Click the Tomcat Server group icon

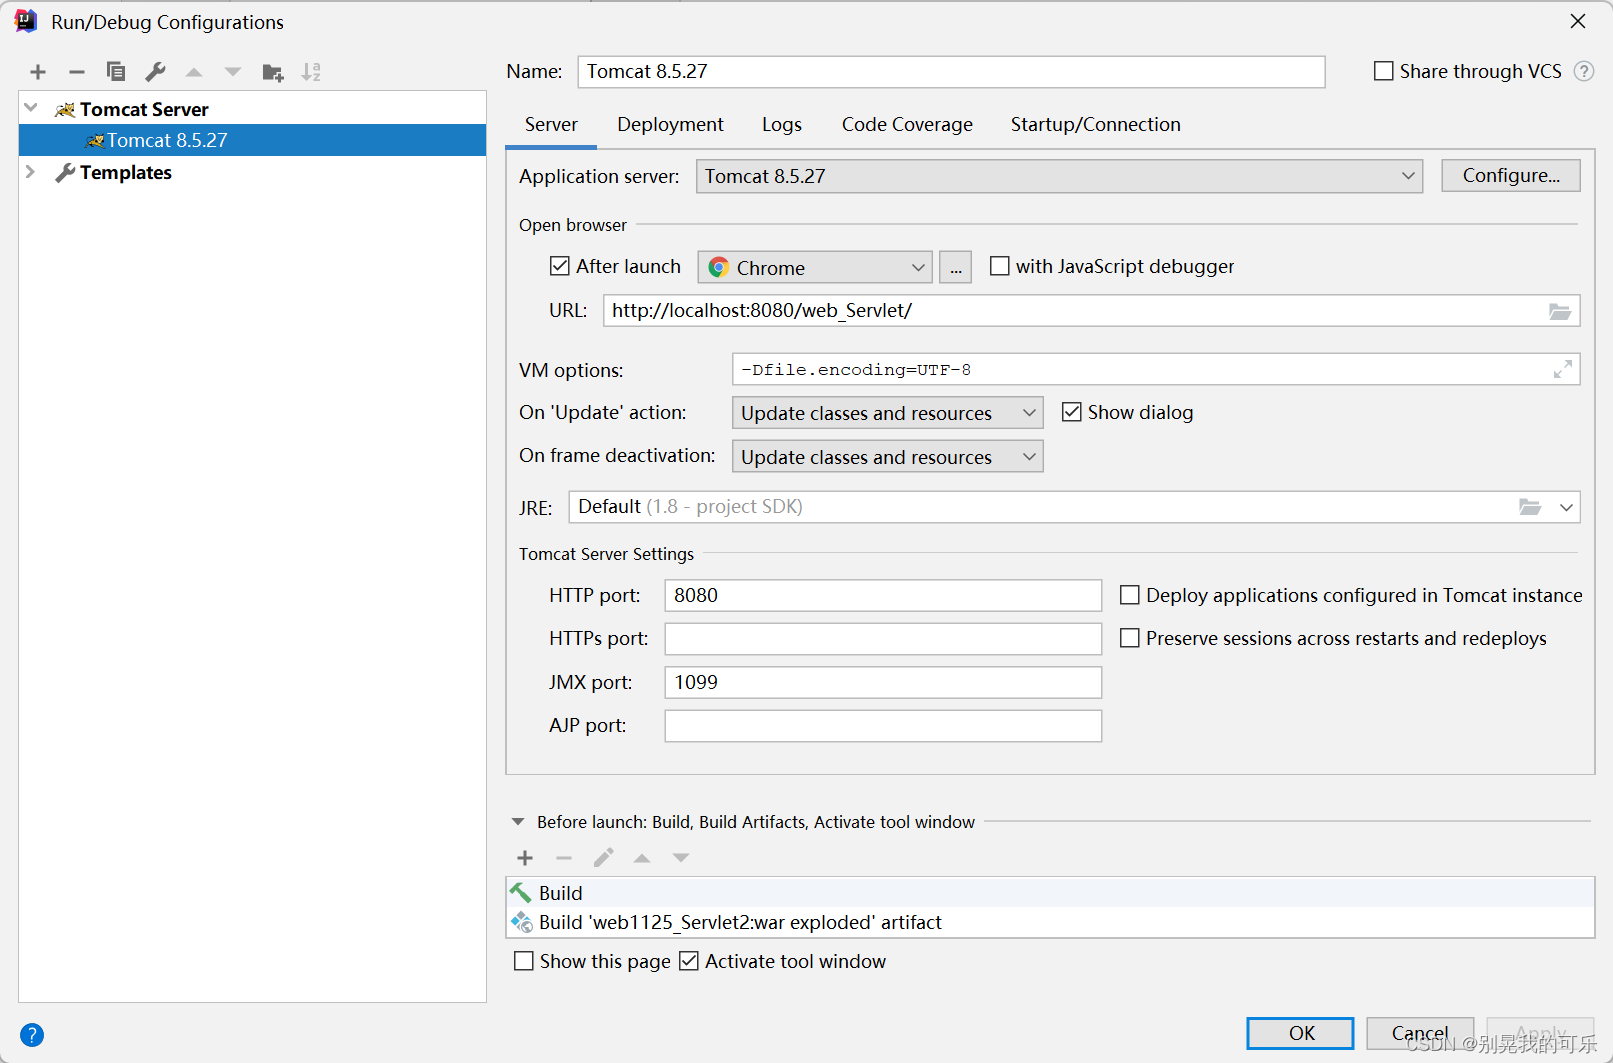(x=65, y=109)
